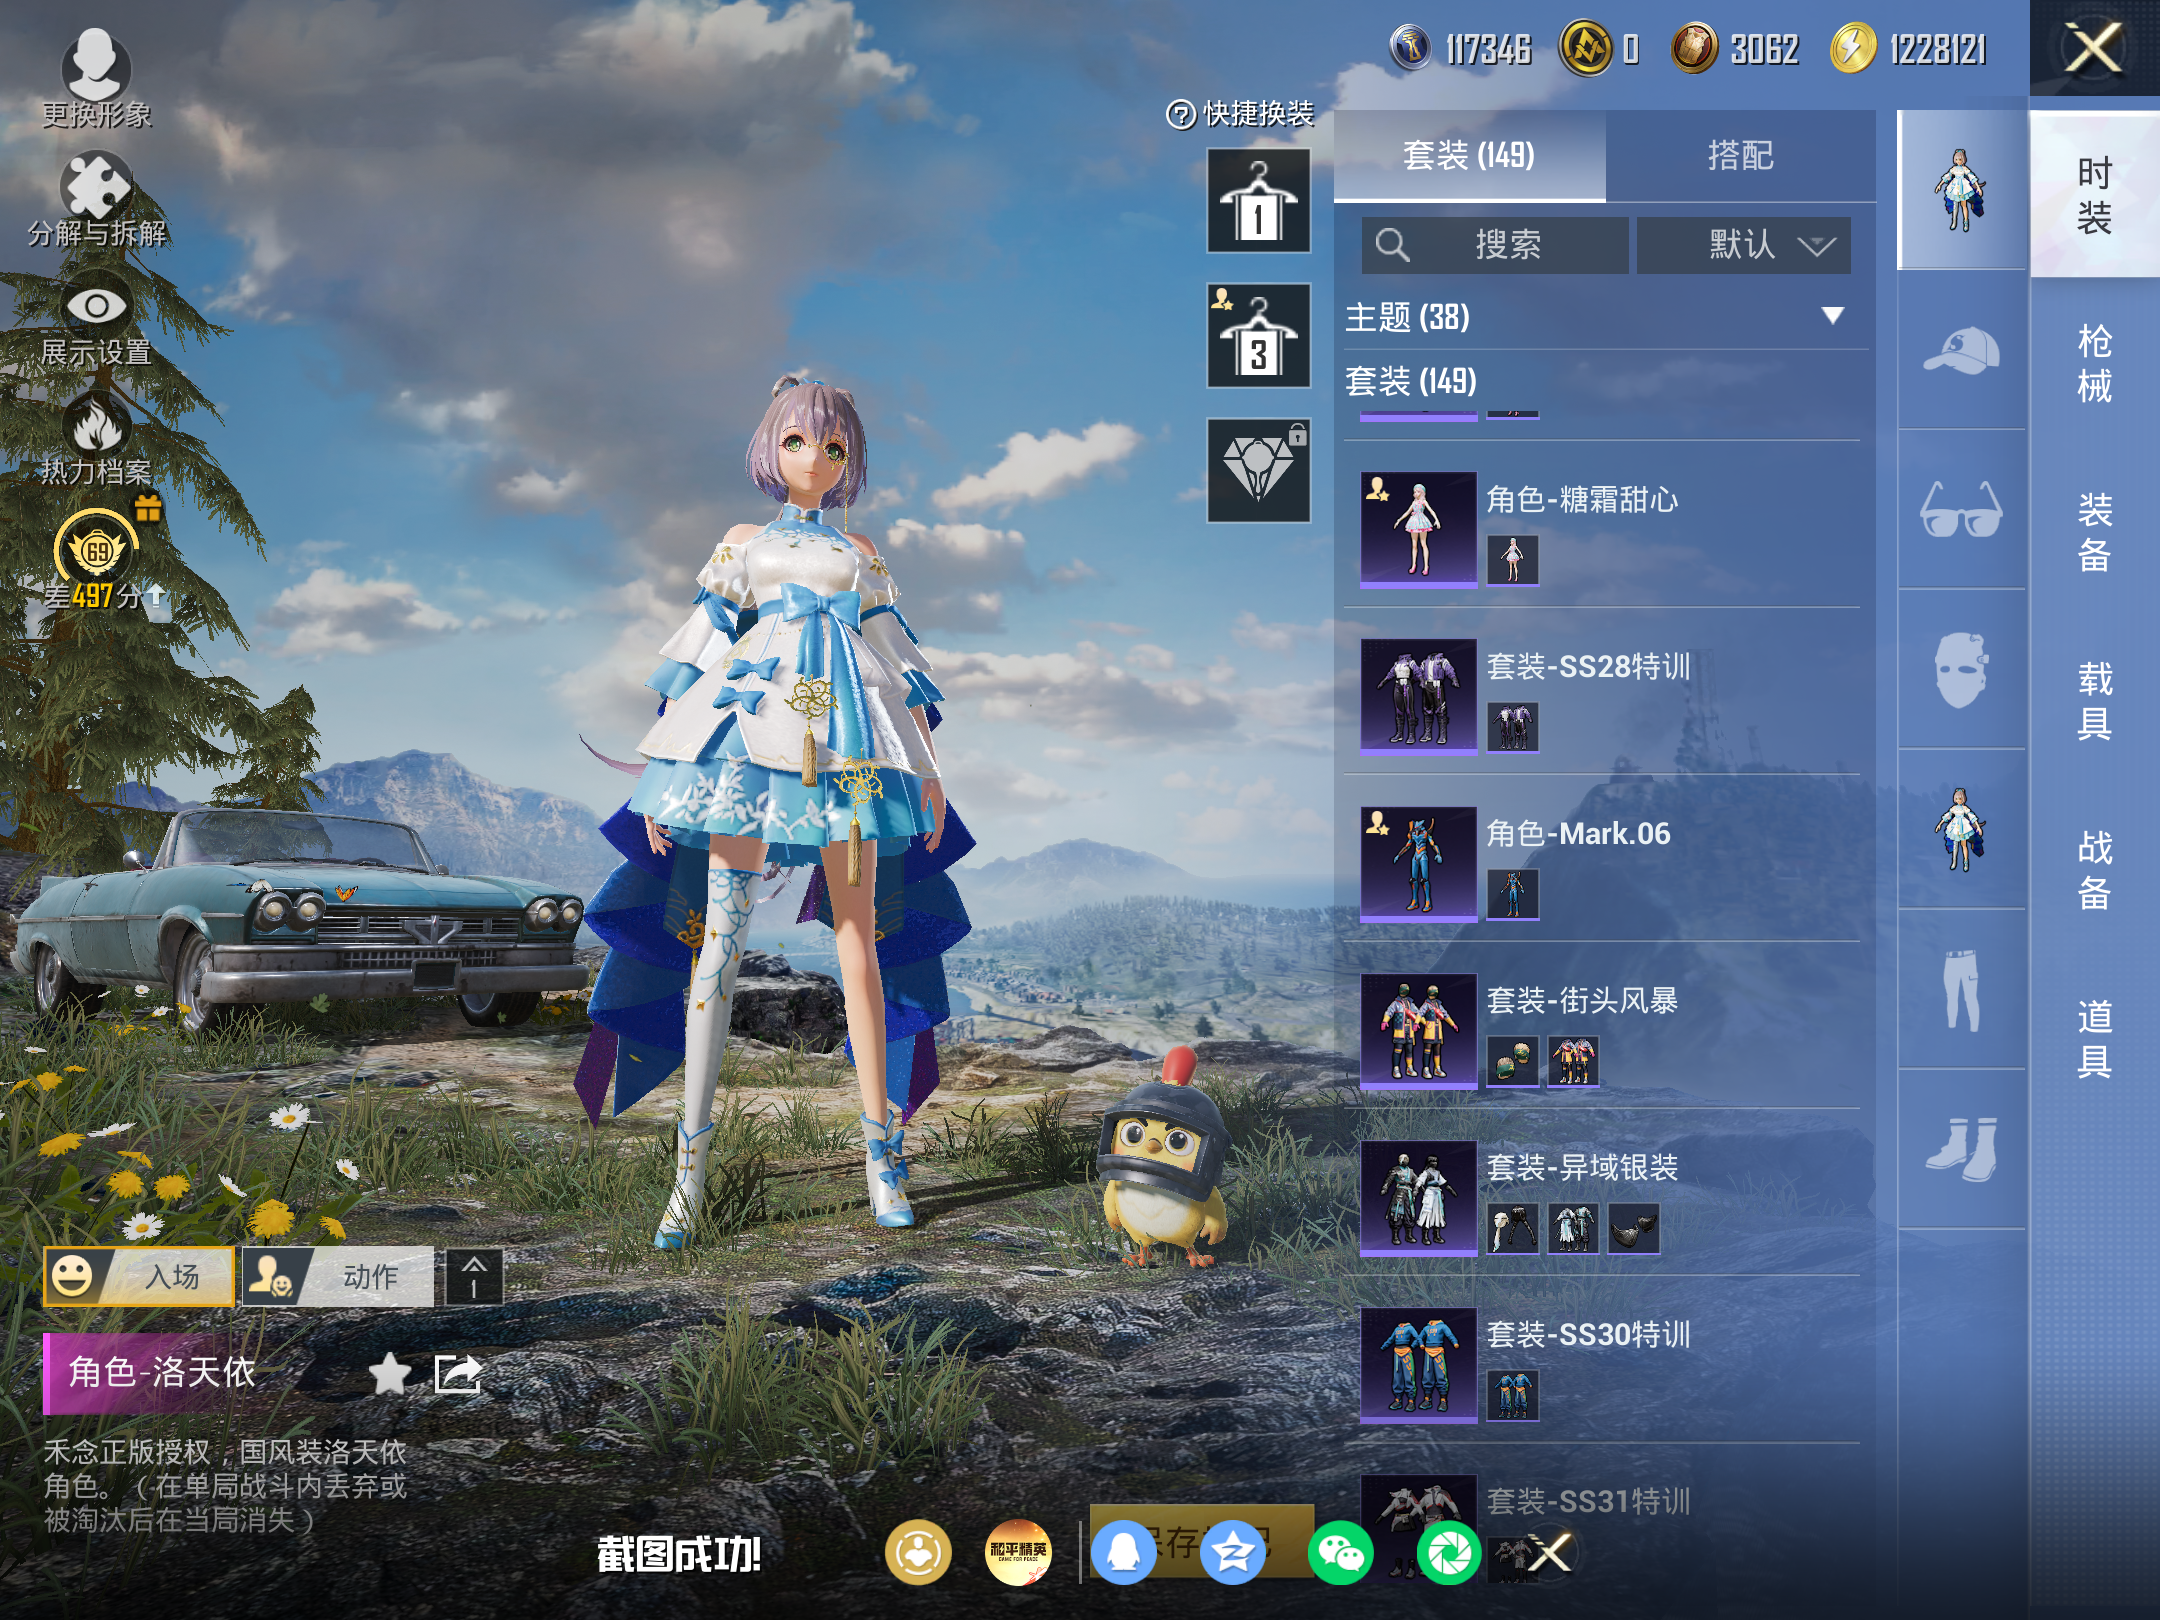Switch to the 道具 side tab
Image resolution: width=2160 pixels, height=1620 pixels.
(x=2094, y=1039)
